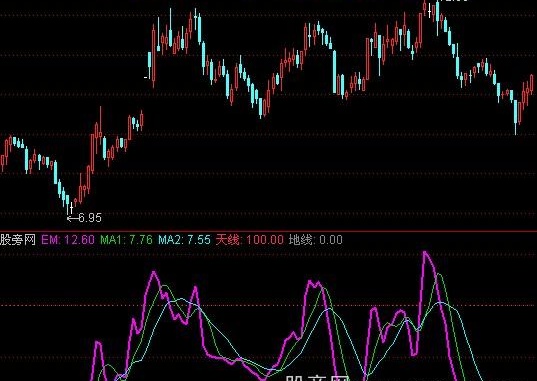Click the MA2: 7.55 indicator value
The width and height of the screenshot is (537, 381).
coord(184,239)
